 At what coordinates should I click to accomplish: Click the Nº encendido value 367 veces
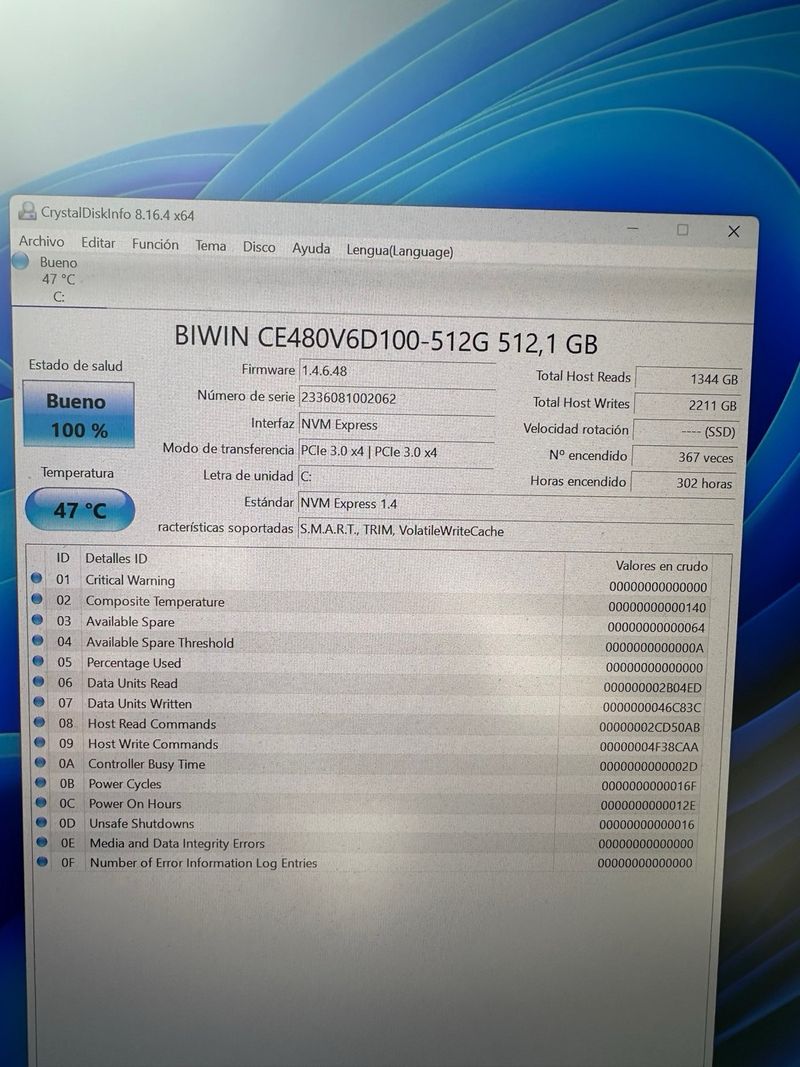[685, 457]
